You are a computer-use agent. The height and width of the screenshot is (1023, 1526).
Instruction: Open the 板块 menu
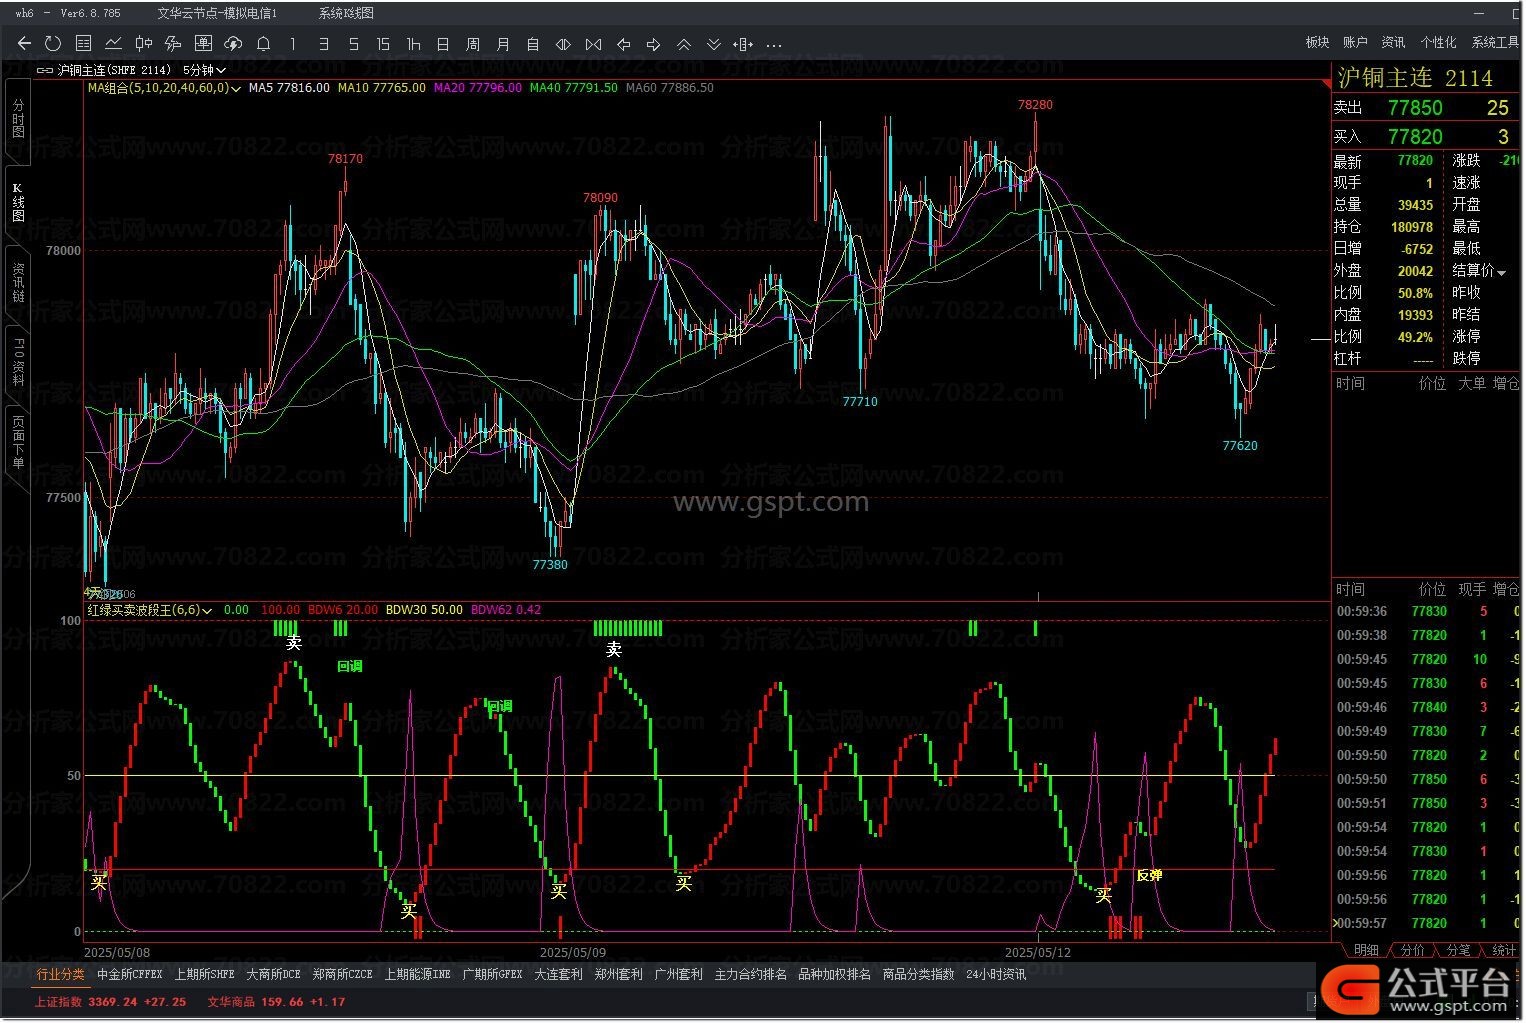point(1317,42)
